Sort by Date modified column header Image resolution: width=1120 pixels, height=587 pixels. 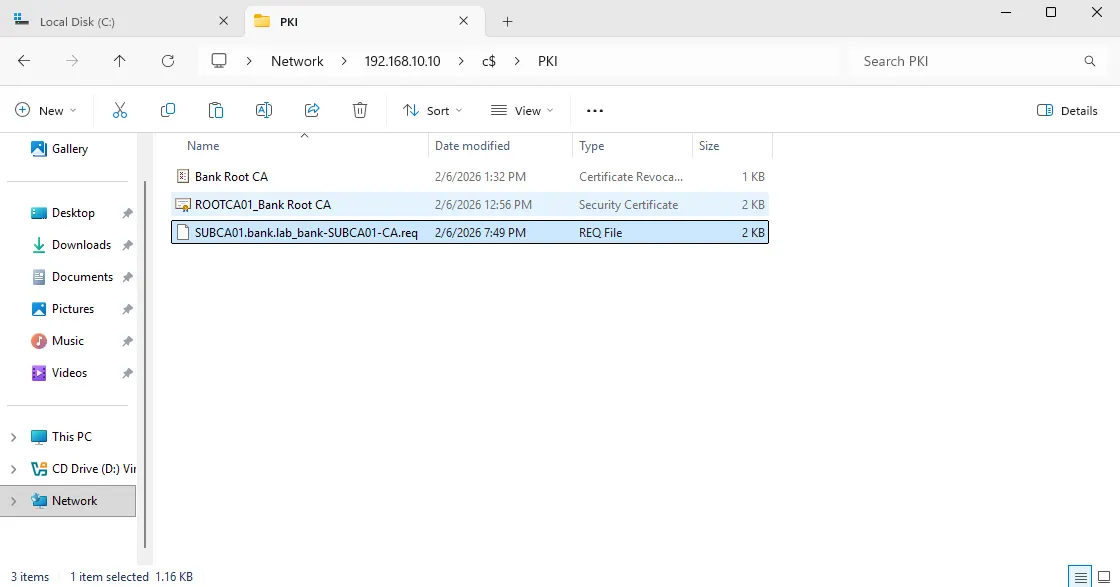coord(500,146)
